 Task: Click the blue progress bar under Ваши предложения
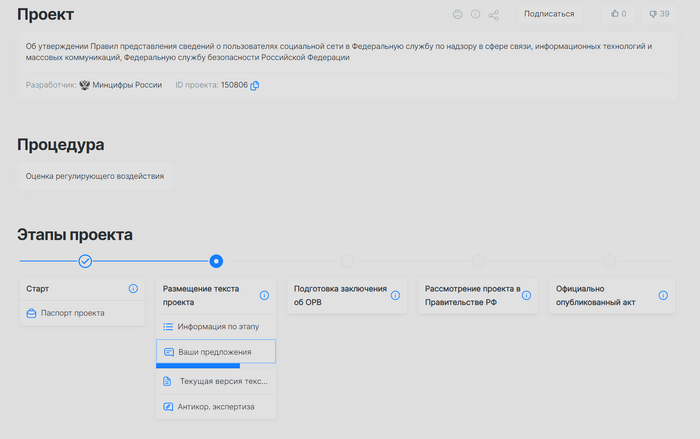coord(198,366)
